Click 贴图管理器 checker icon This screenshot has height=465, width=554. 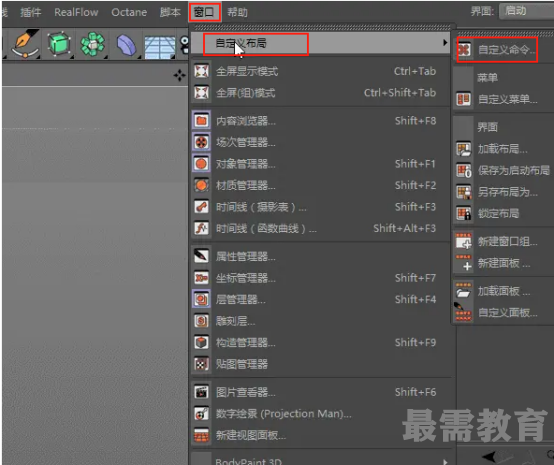coord(201,364)
